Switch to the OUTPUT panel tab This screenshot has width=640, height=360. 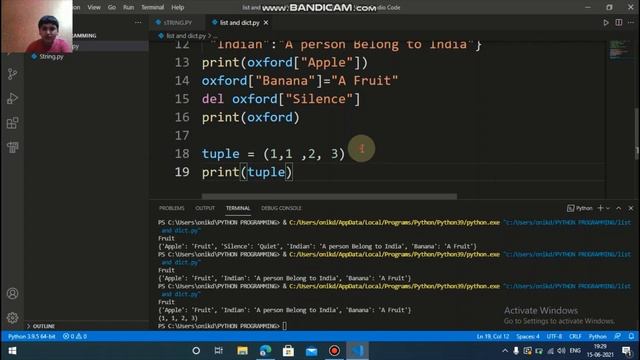coord(205,208)
